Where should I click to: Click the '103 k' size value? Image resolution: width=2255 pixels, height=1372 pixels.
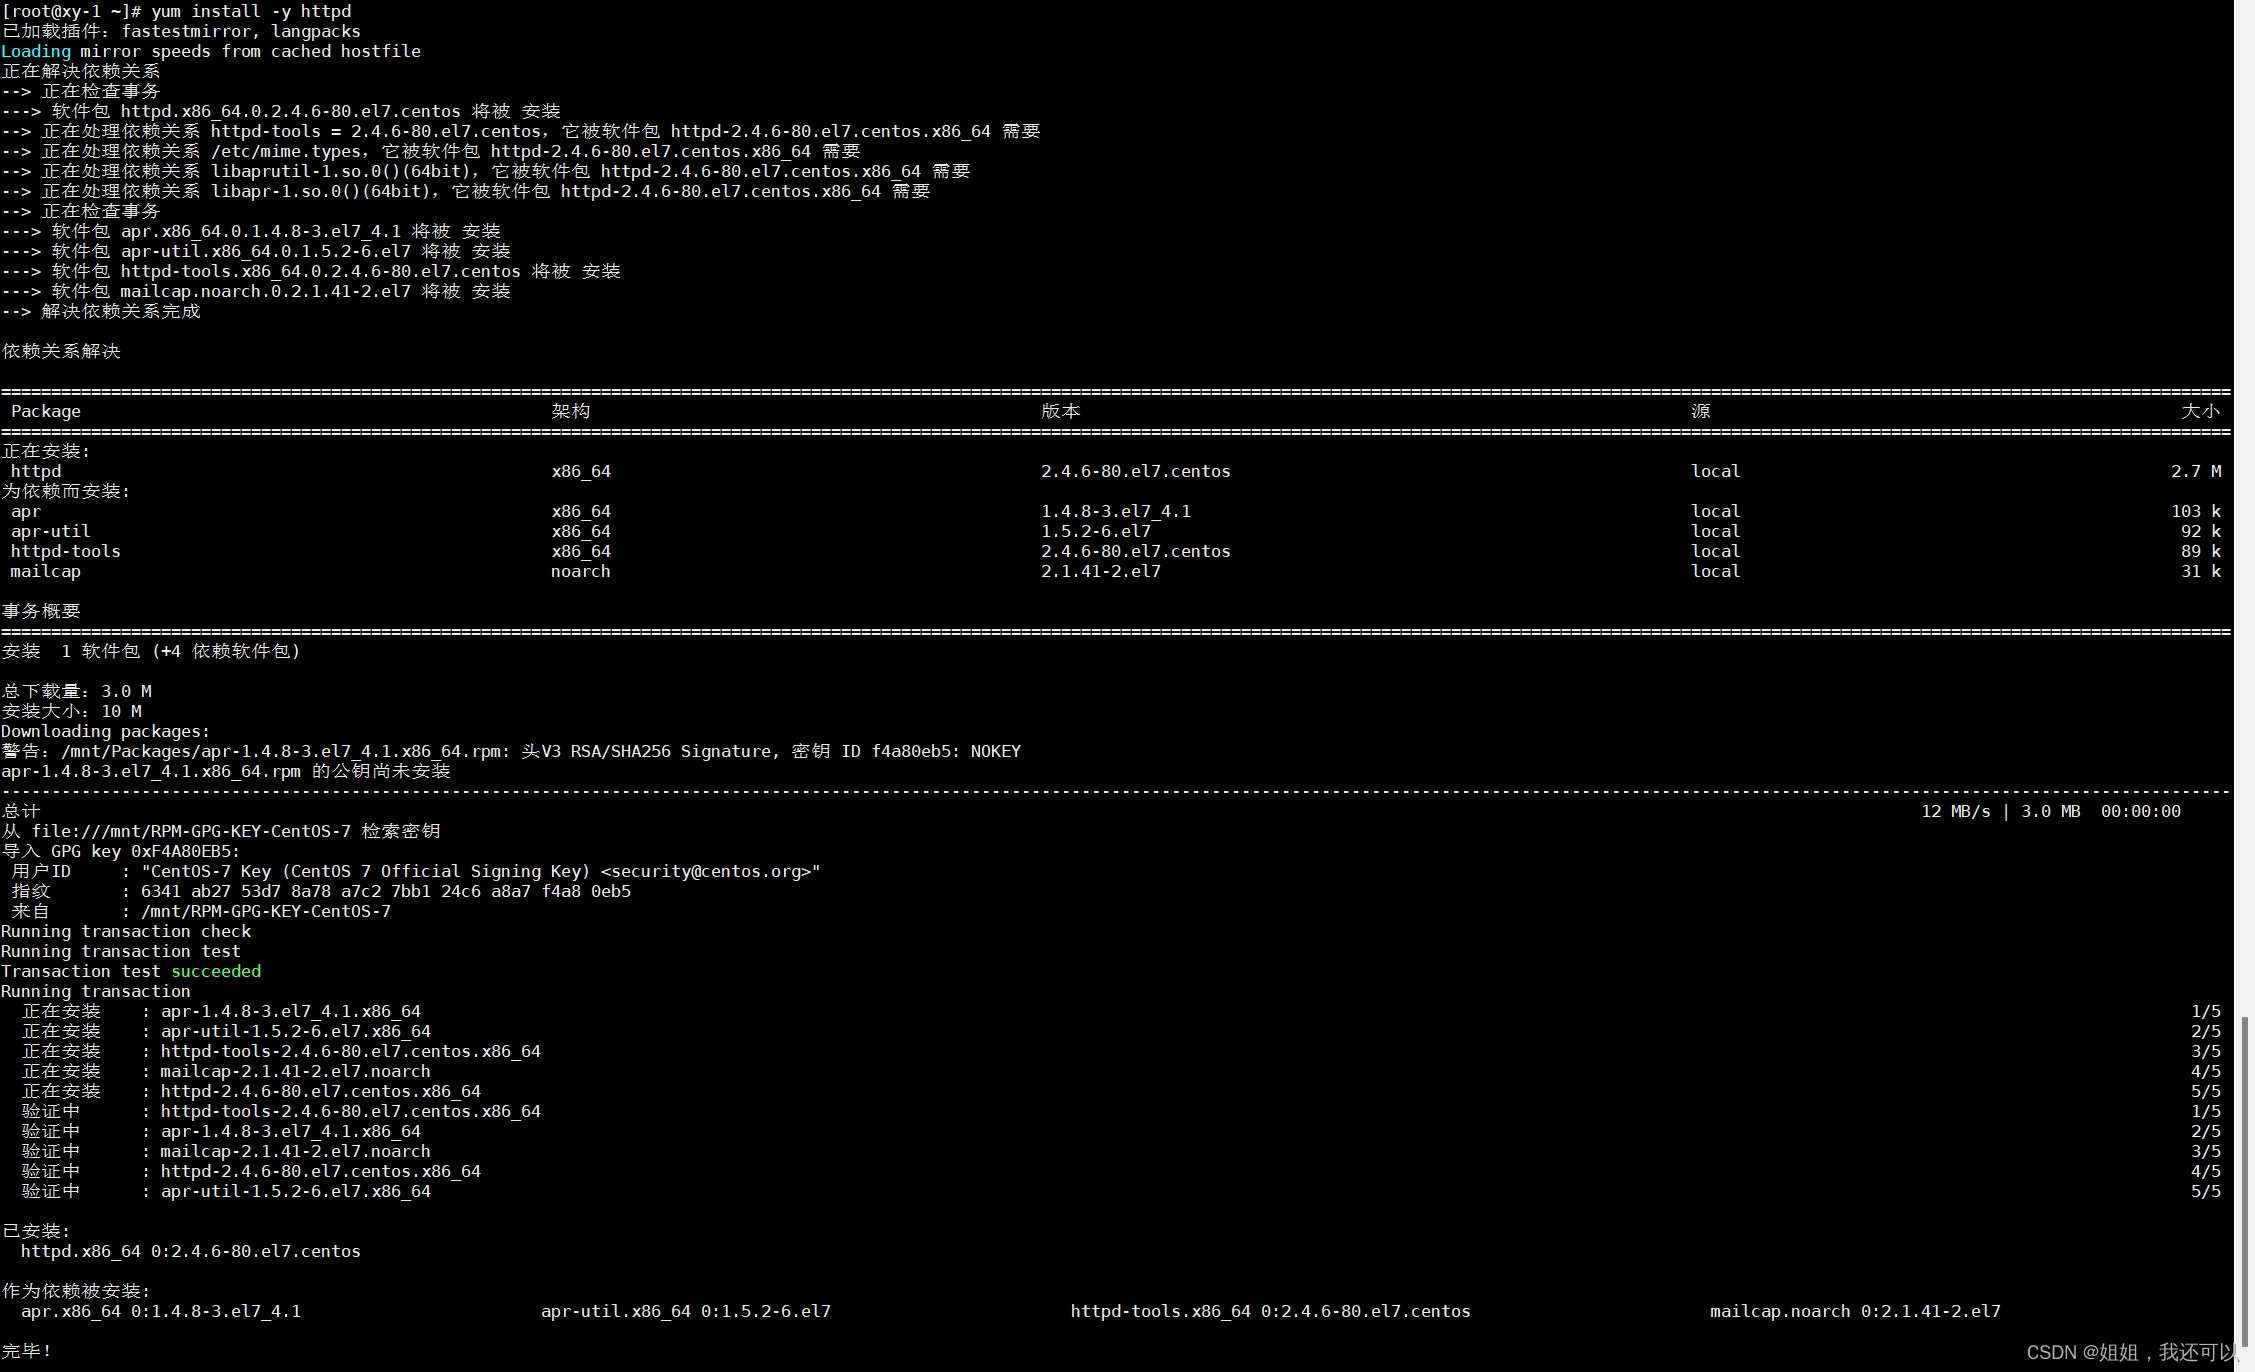point(2196,511)
